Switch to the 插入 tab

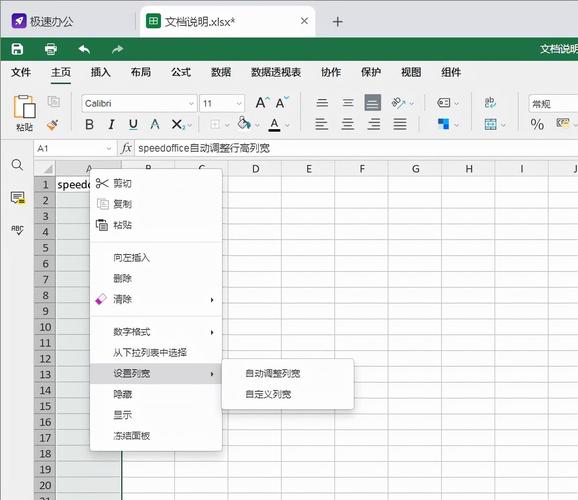coord(101,72)
